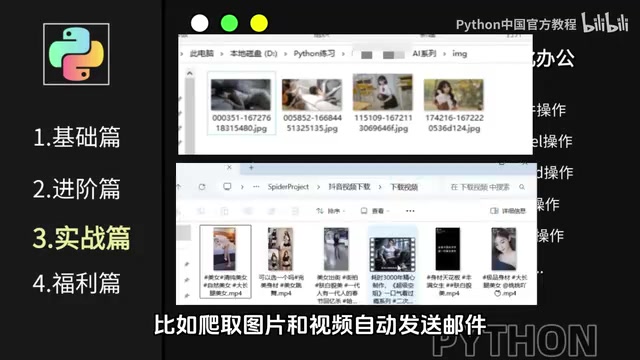
Task: Click Python练习 in the breadcrumb path
Action: (314, 53)
